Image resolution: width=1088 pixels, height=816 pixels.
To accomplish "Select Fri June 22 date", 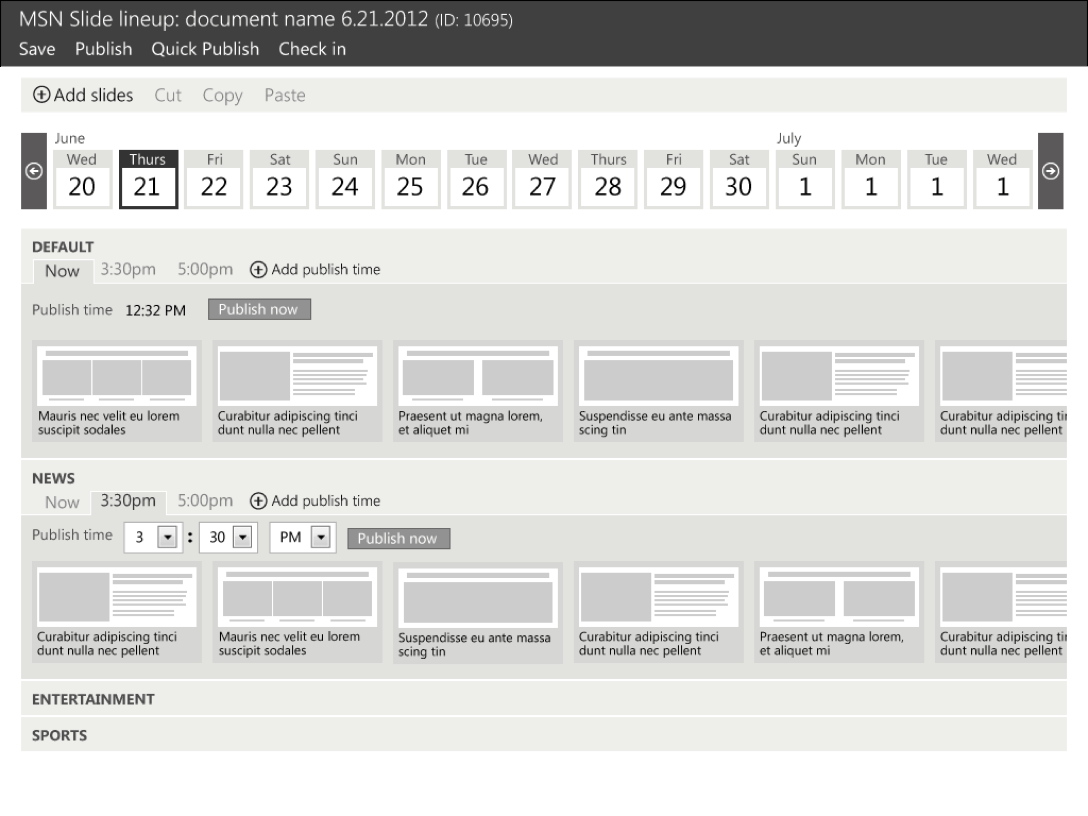I will [214, 179].
